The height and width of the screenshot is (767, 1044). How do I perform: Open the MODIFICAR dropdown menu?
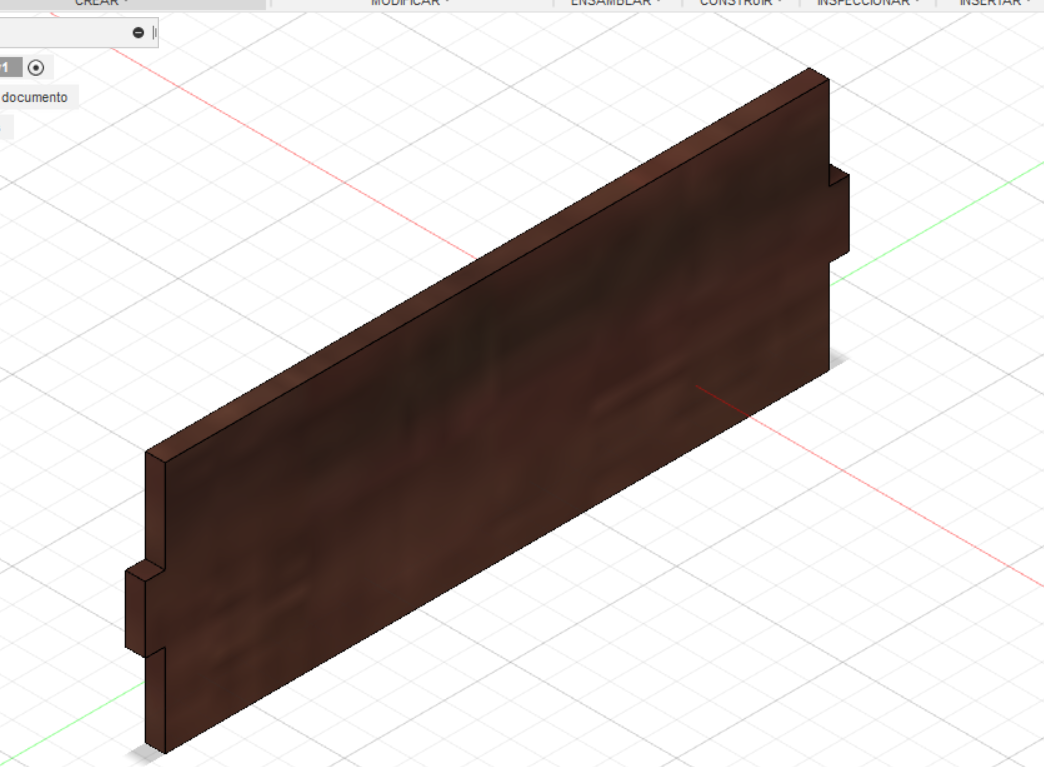click(410, 3)
